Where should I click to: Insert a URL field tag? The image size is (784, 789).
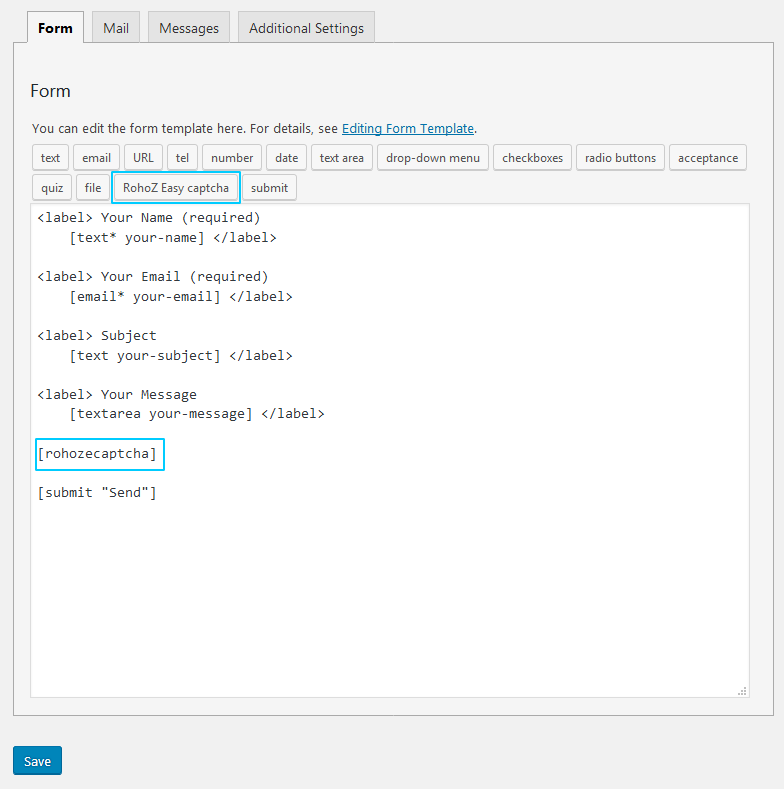pyautogui.click(x=143, y=157)
